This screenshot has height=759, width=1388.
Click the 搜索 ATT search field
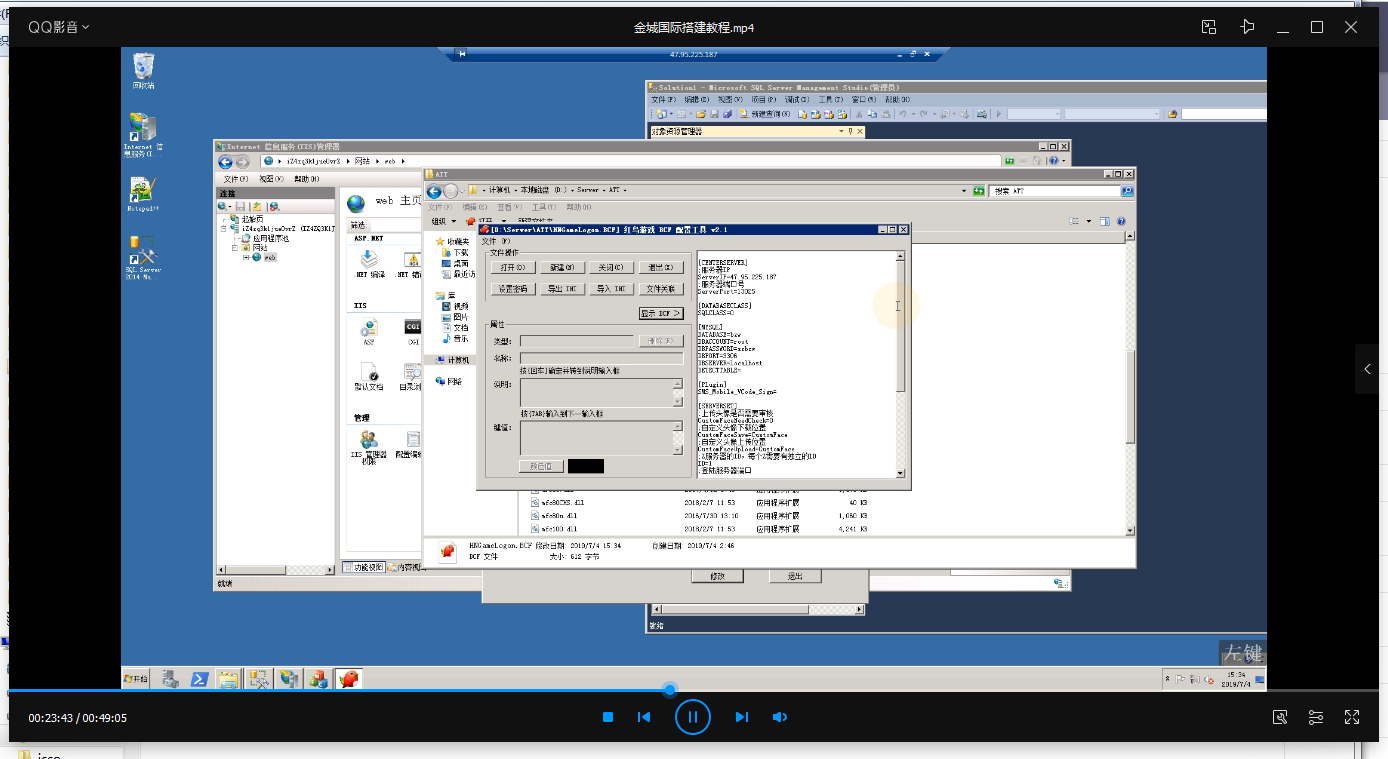click(1054, 191)
